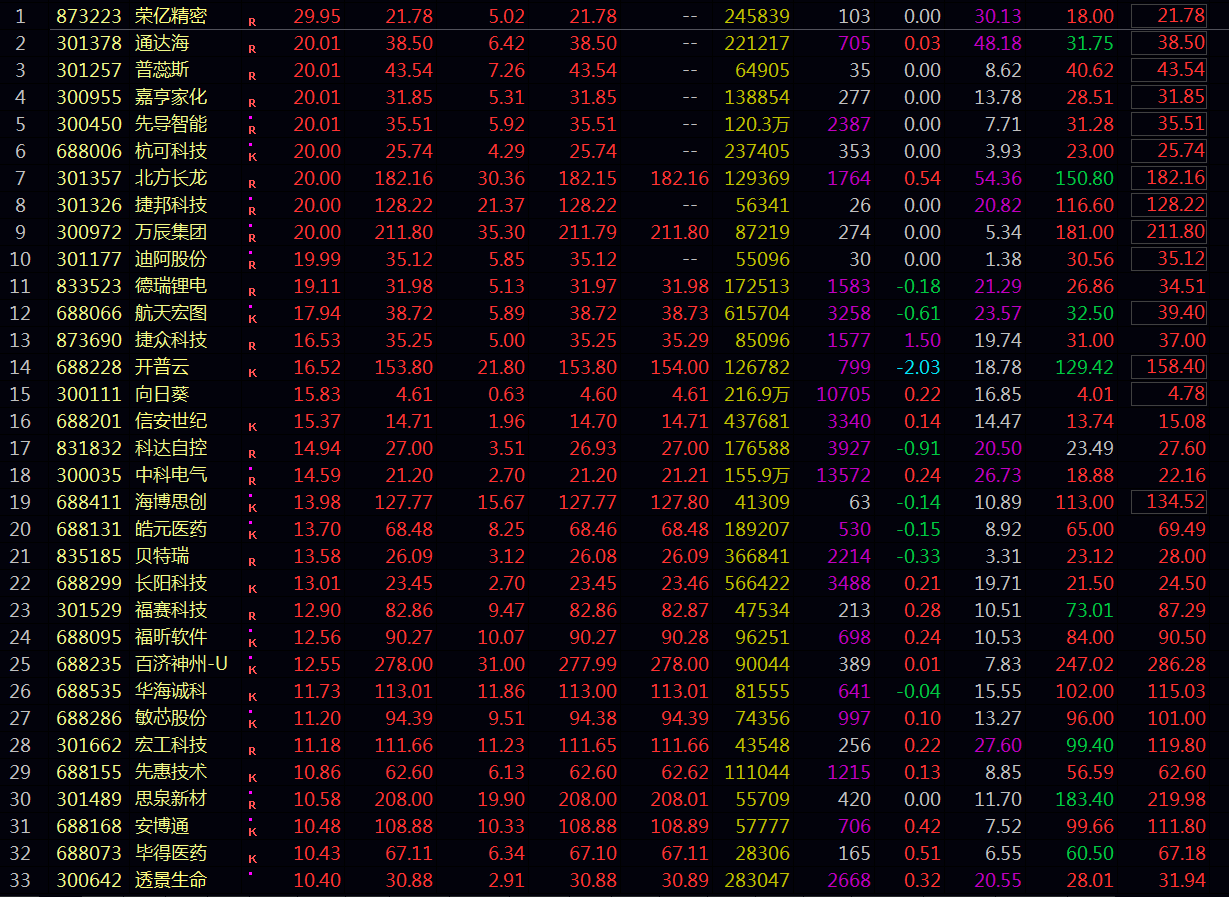
Task: Click volume 216.9万 for 向日葵
Action: [757, 394]
